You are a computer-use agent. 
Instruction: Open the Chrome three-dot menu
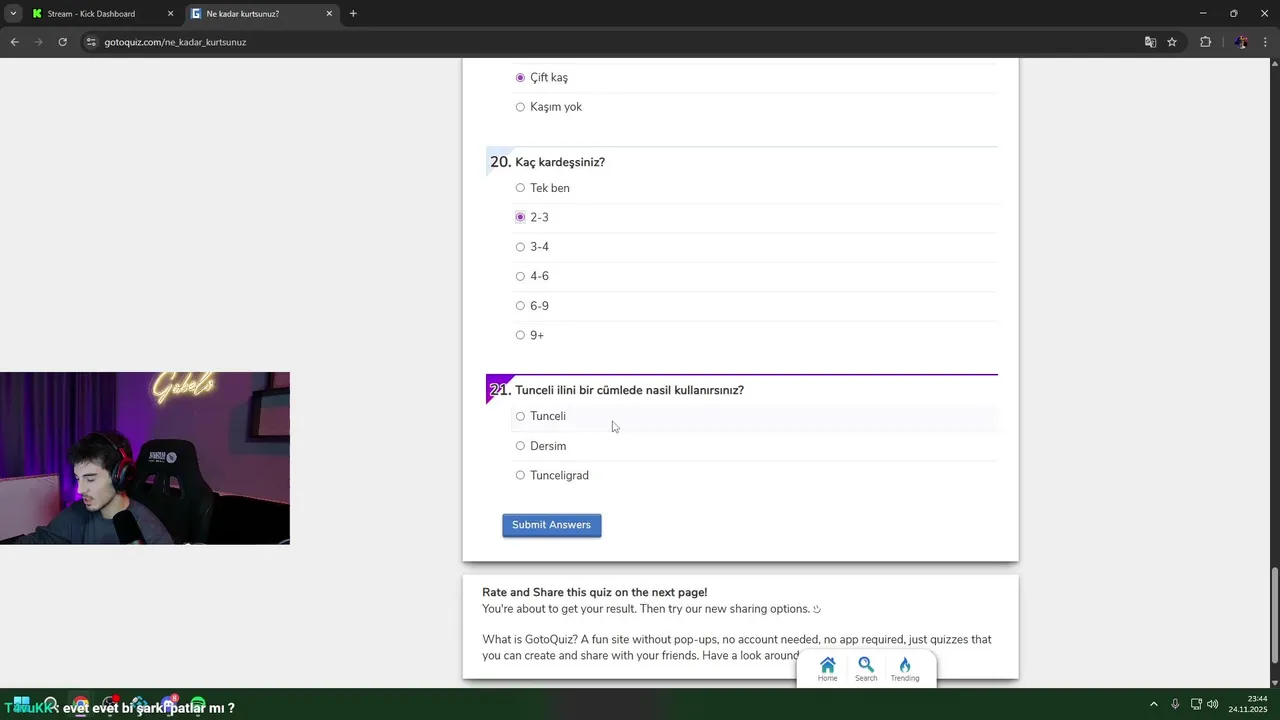pyautogui.click(x=1266, y=42)
